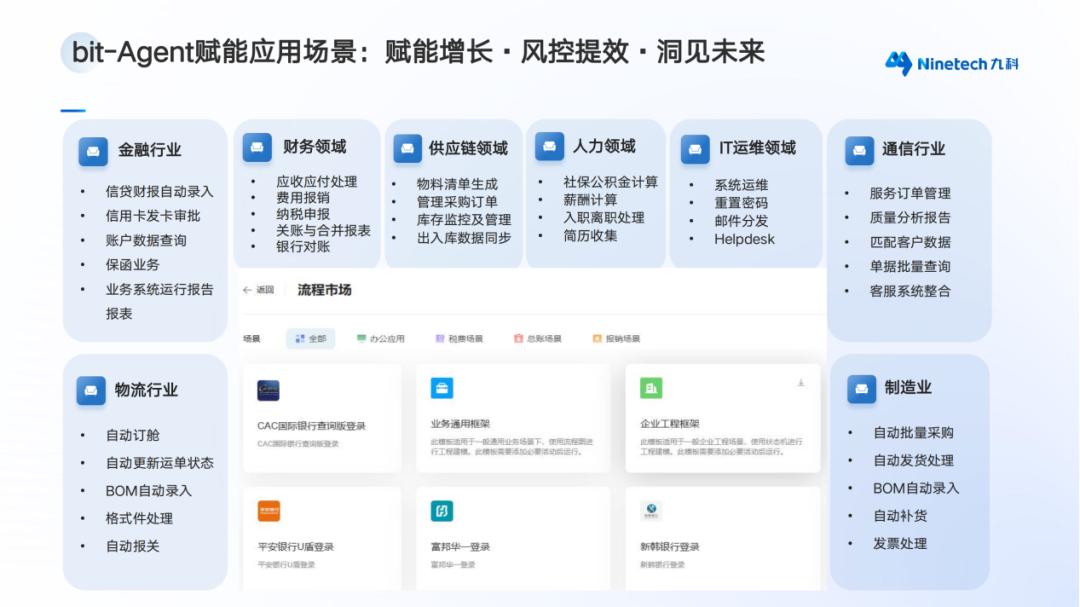The width and height of the screenshot is (1080, 607).
Task: Click the 薪酬计算 bullet
Action: coord(590,200)
